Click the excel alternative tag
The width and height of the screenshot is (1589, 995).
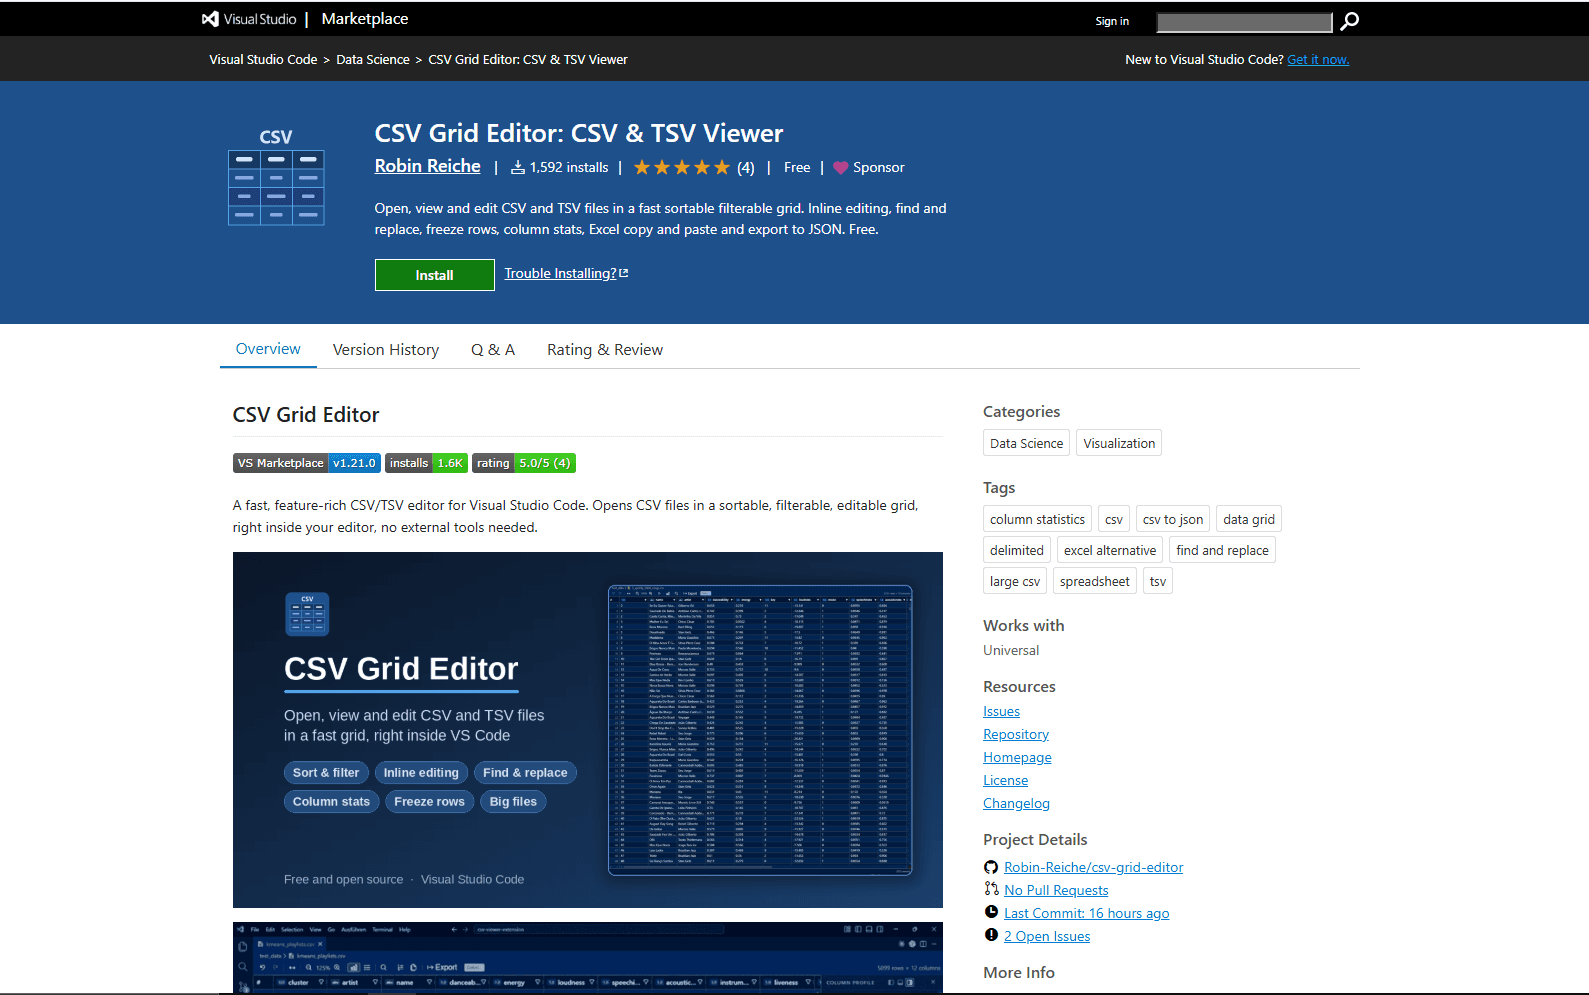1110,550
